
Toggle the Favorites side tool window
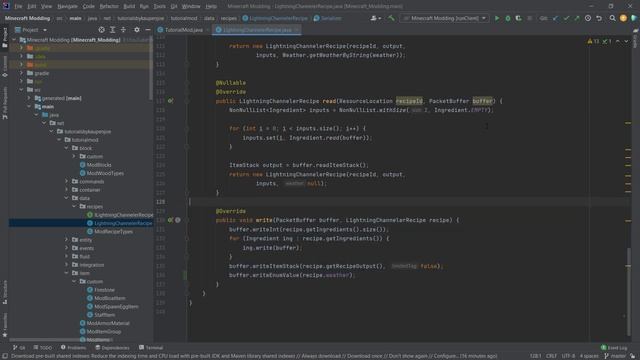pos(4,325)
